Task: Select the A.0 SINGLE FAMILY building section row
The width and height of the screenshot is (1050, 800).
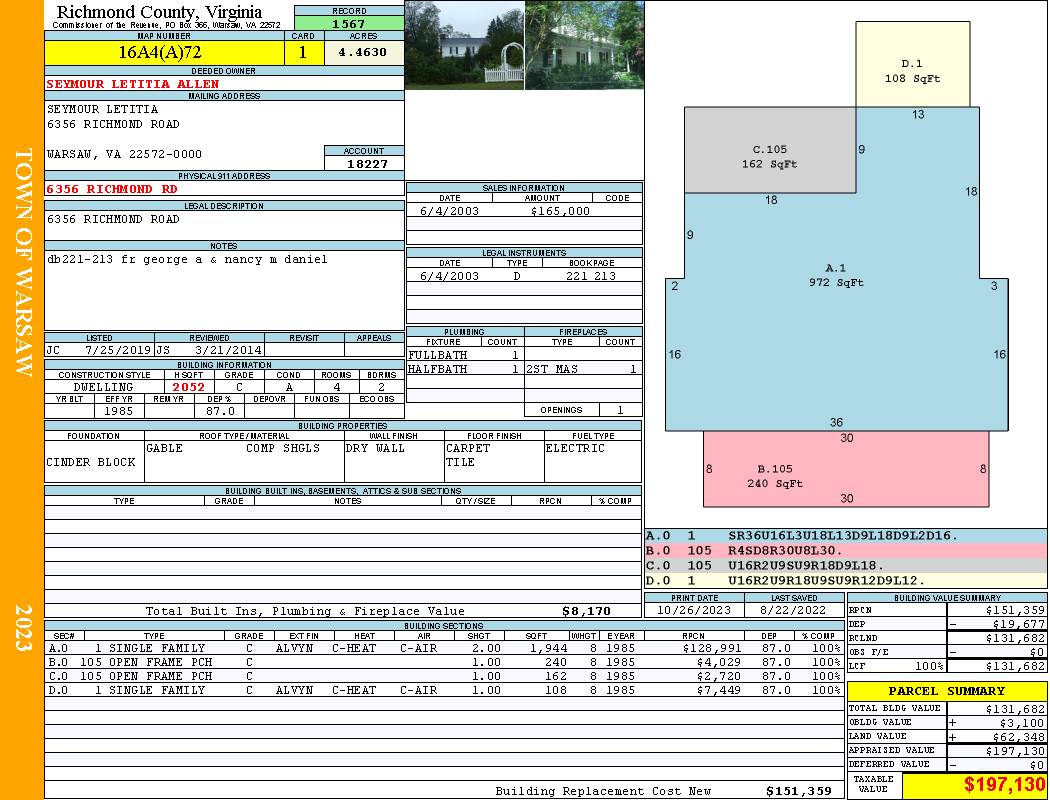Action: 443,648
